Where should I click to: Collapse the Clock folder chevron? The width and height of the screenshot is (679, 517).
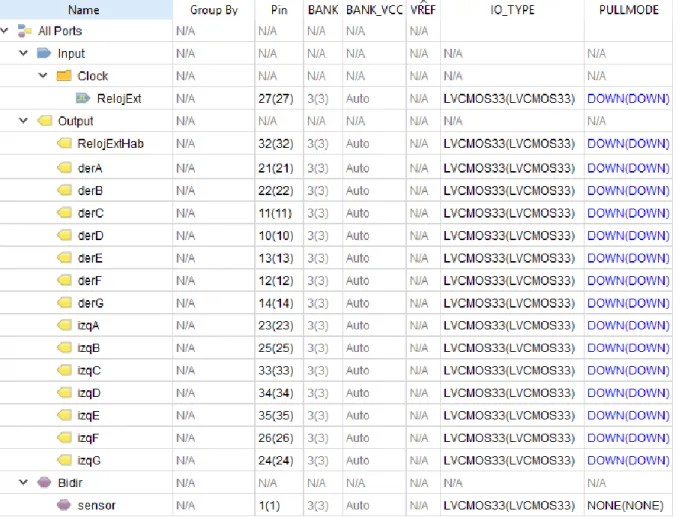[x=43, y=75]
